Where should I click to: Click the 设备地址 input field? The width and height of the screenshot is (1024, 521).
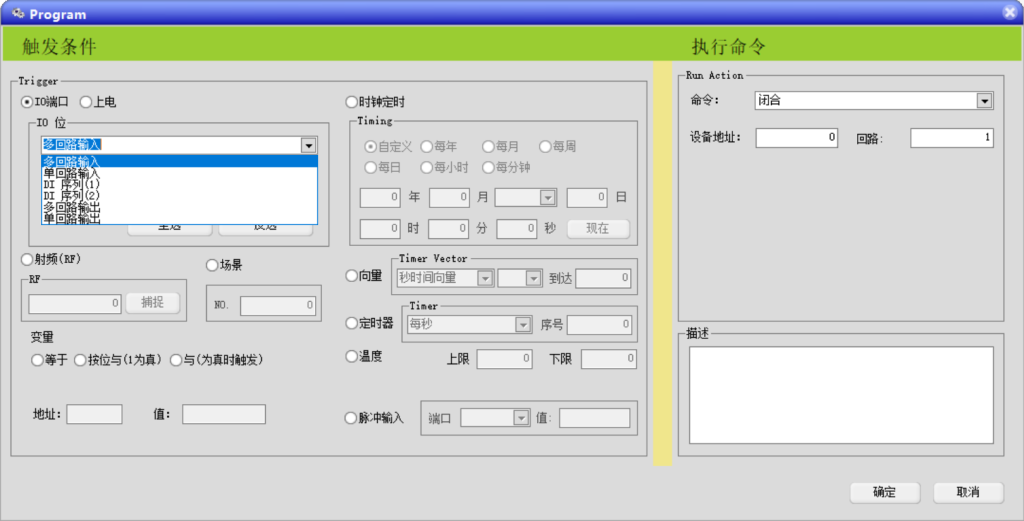[796, 138]
